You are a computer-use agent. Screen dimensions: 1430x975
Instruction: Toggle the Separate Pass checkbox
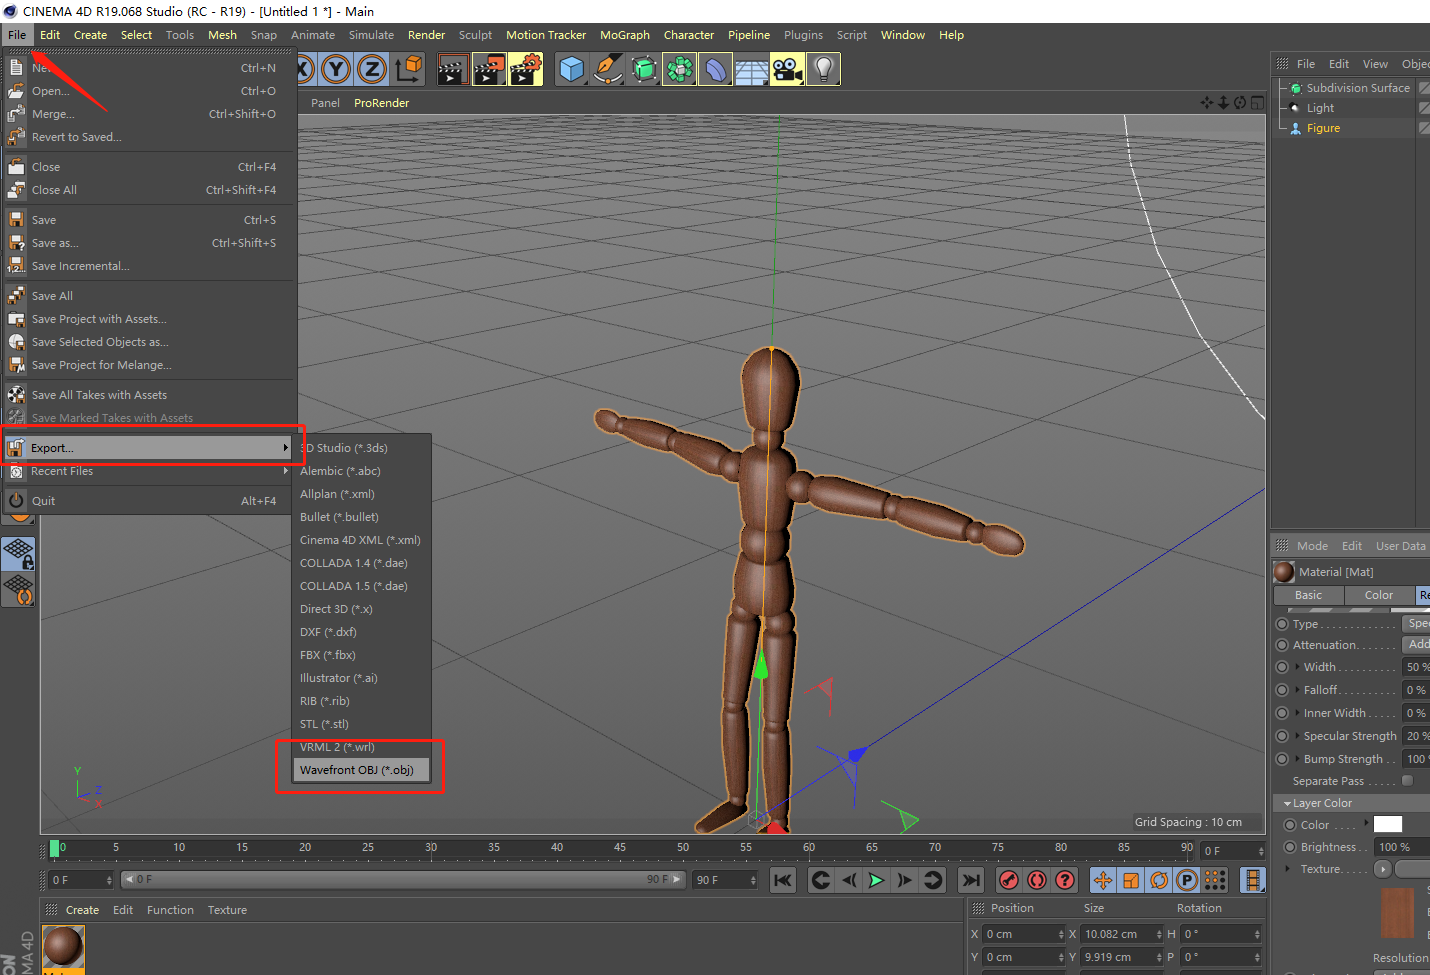pyautogui.click(x=1407, y=780)
